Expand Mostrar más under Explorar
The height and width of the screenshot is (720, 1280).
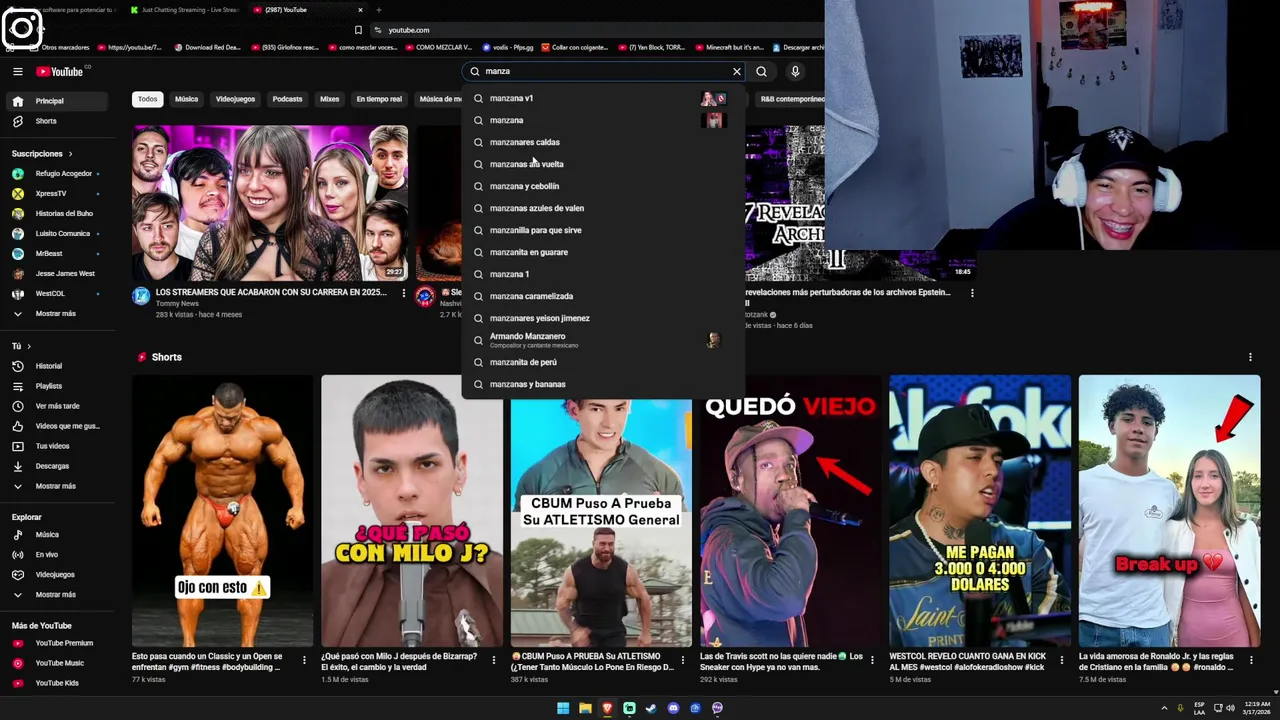58,595
